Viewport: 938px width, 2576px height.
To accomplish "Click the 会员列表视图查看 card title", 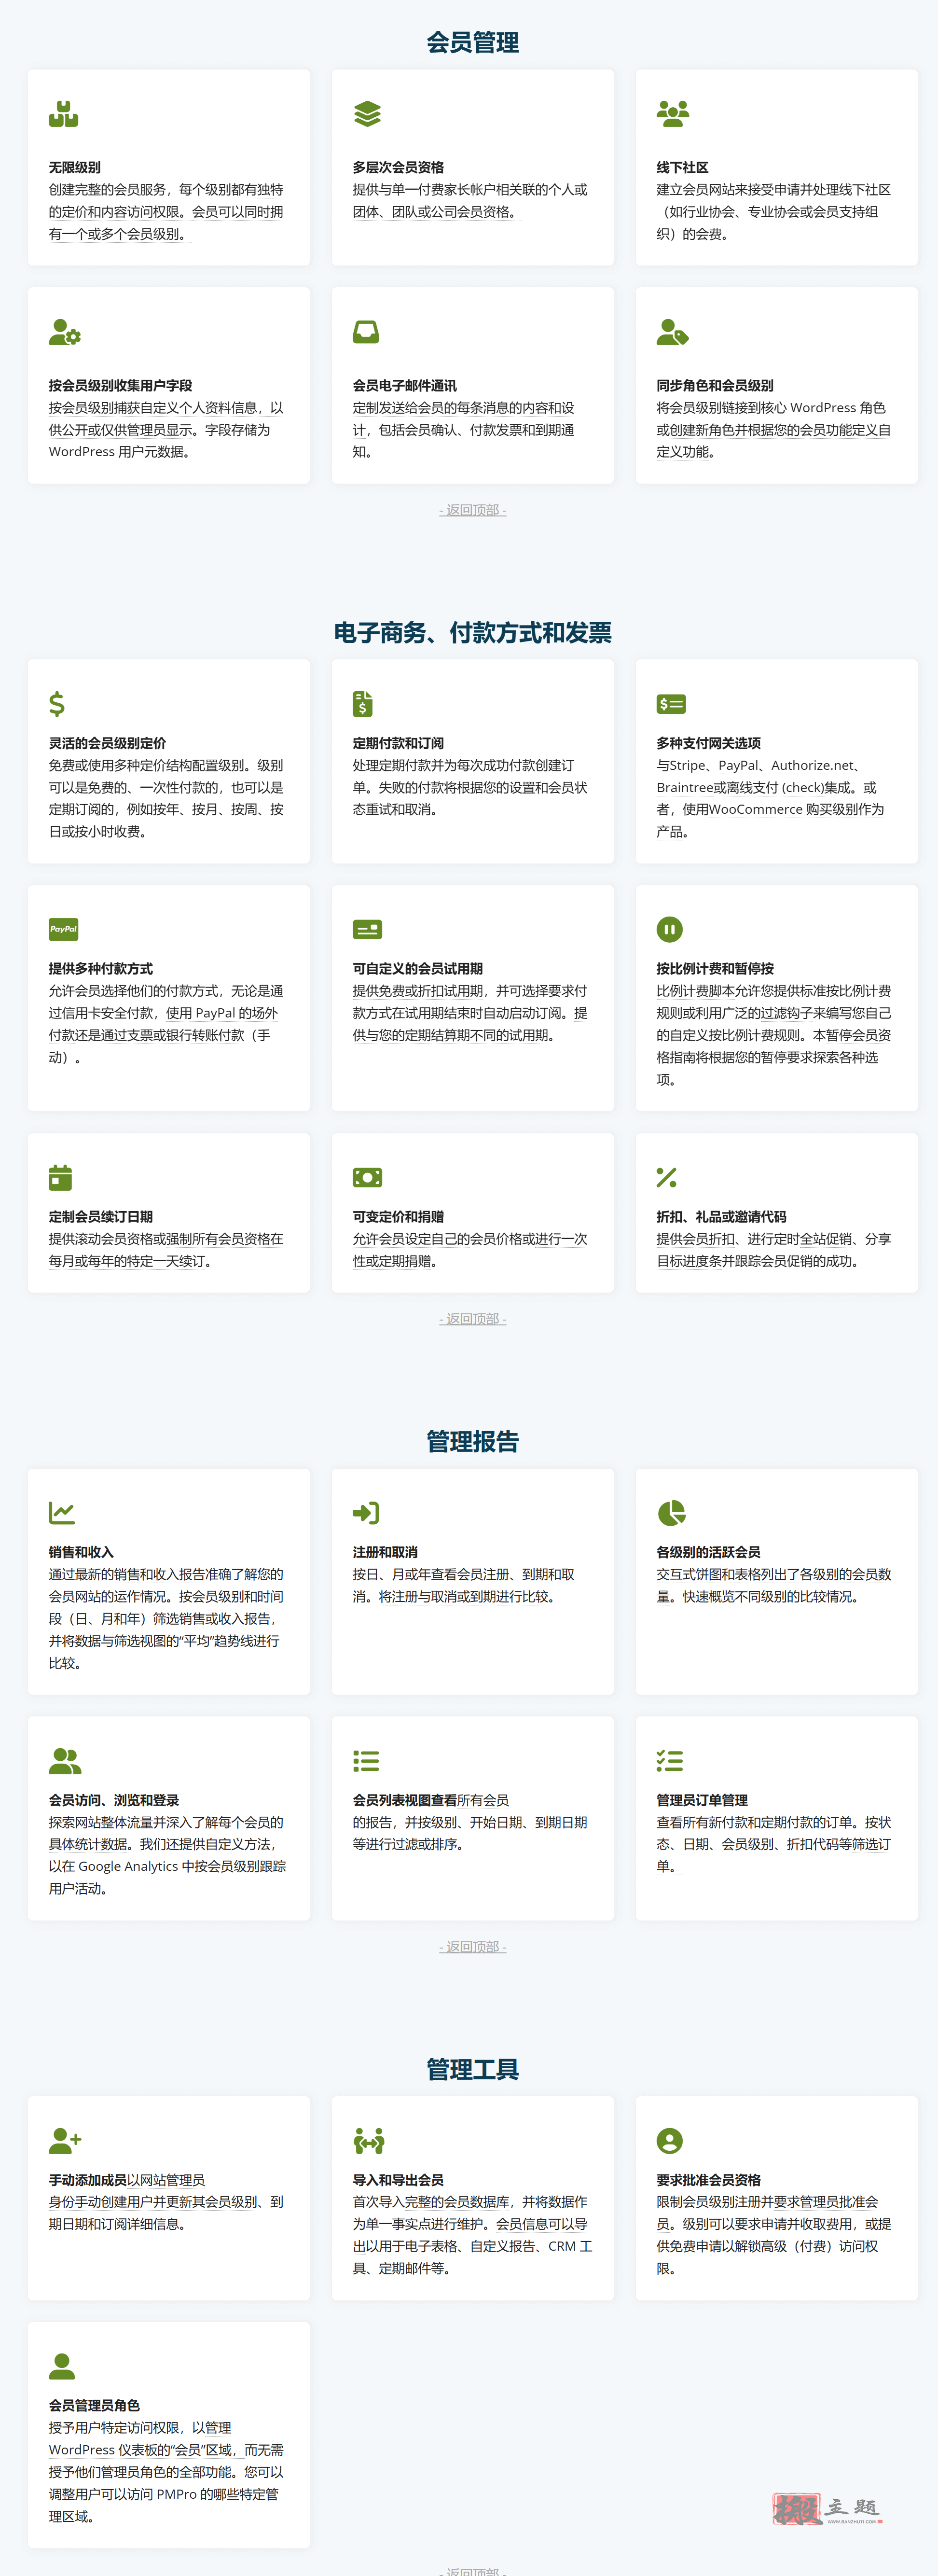I will tap(405, 1800).
